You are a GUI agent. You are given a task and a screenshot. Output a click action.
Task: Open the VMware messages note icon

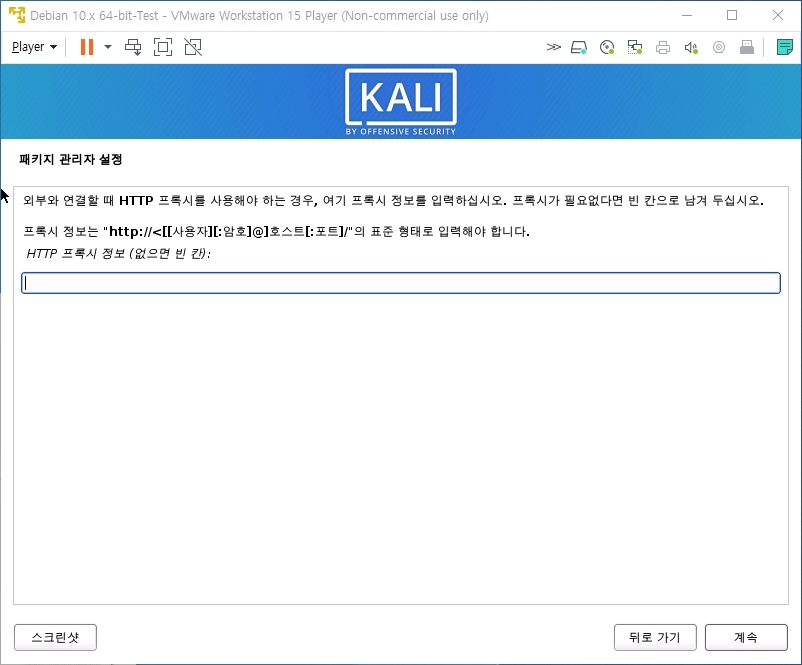point(785,48)
